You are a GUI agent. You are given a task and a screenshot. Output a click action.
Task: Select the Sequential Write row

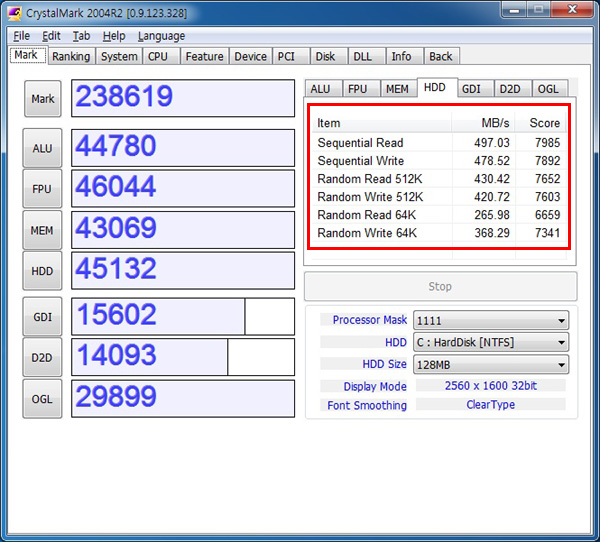[439, 161]
